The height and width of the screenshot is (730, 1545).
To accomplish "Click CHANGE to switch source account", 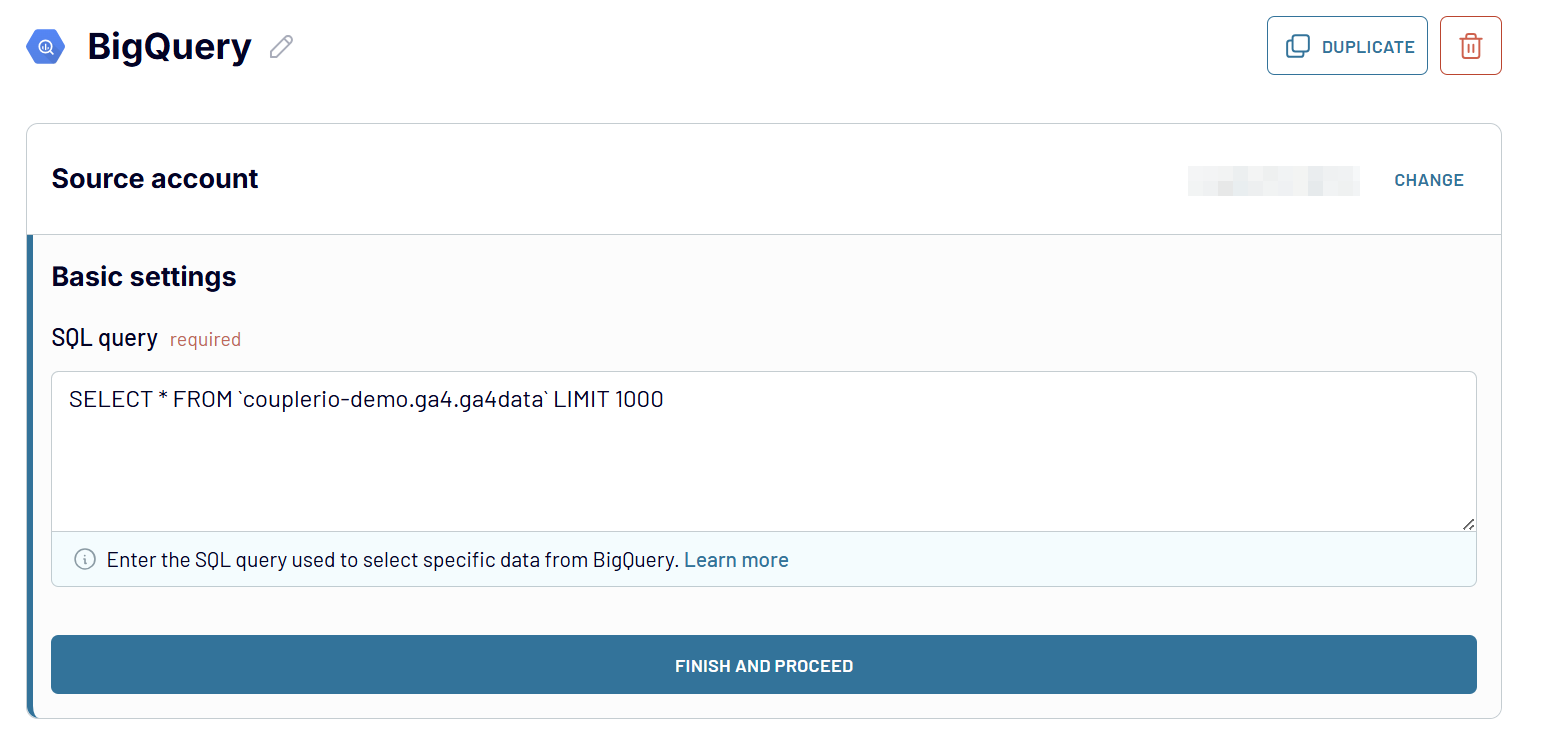I will (x=1428, y=180).
